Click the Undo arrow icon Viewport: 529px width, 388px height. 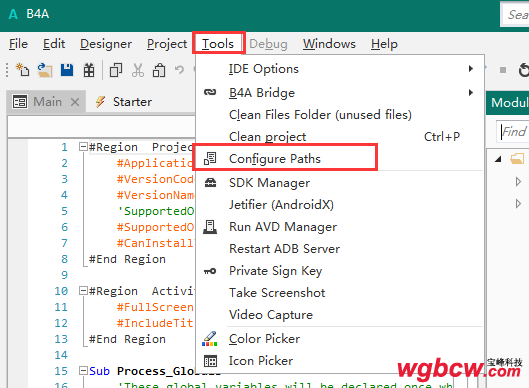coord(179,70)
